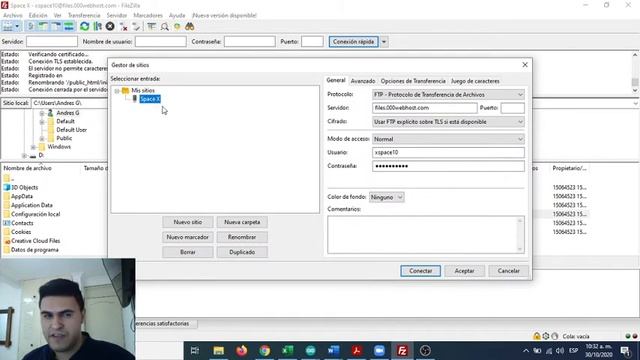
Task: Open directory listing filters icon
Action: pyautogui.click(x=151, y=27)
